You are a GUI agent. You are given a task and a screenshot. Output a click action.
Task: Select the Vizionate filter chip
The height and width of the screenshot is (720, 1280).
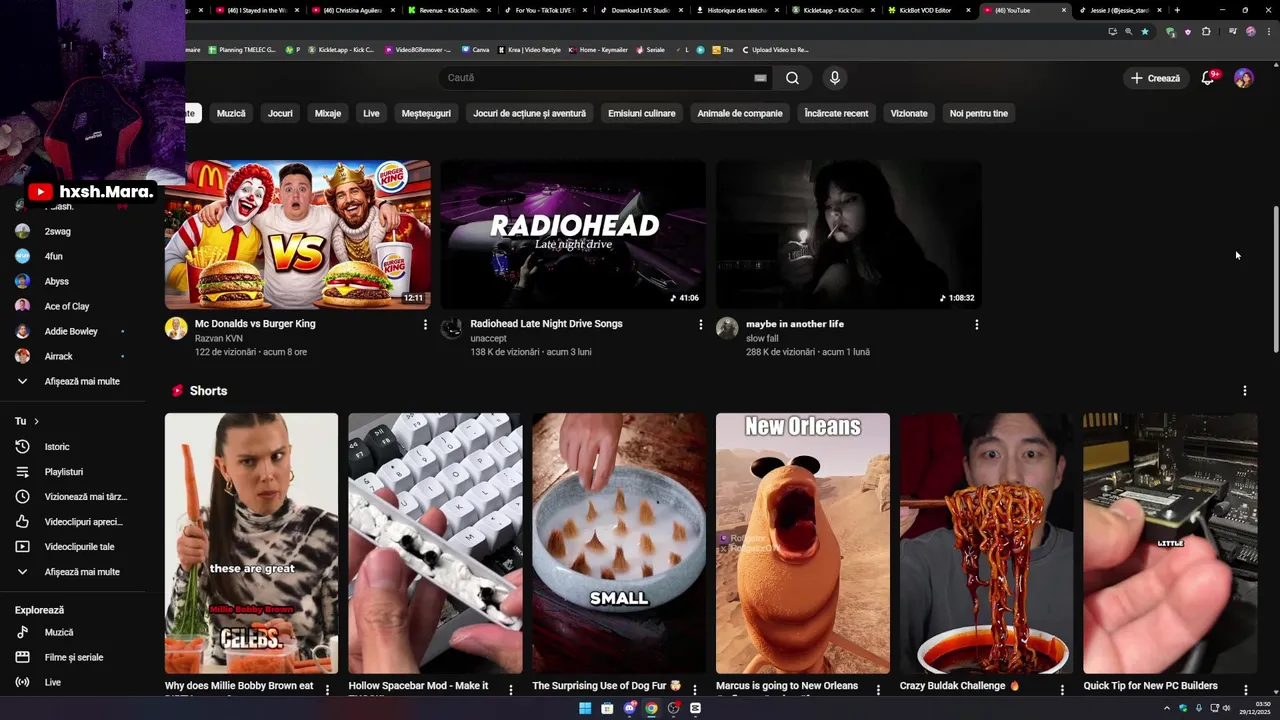point(909,113)
